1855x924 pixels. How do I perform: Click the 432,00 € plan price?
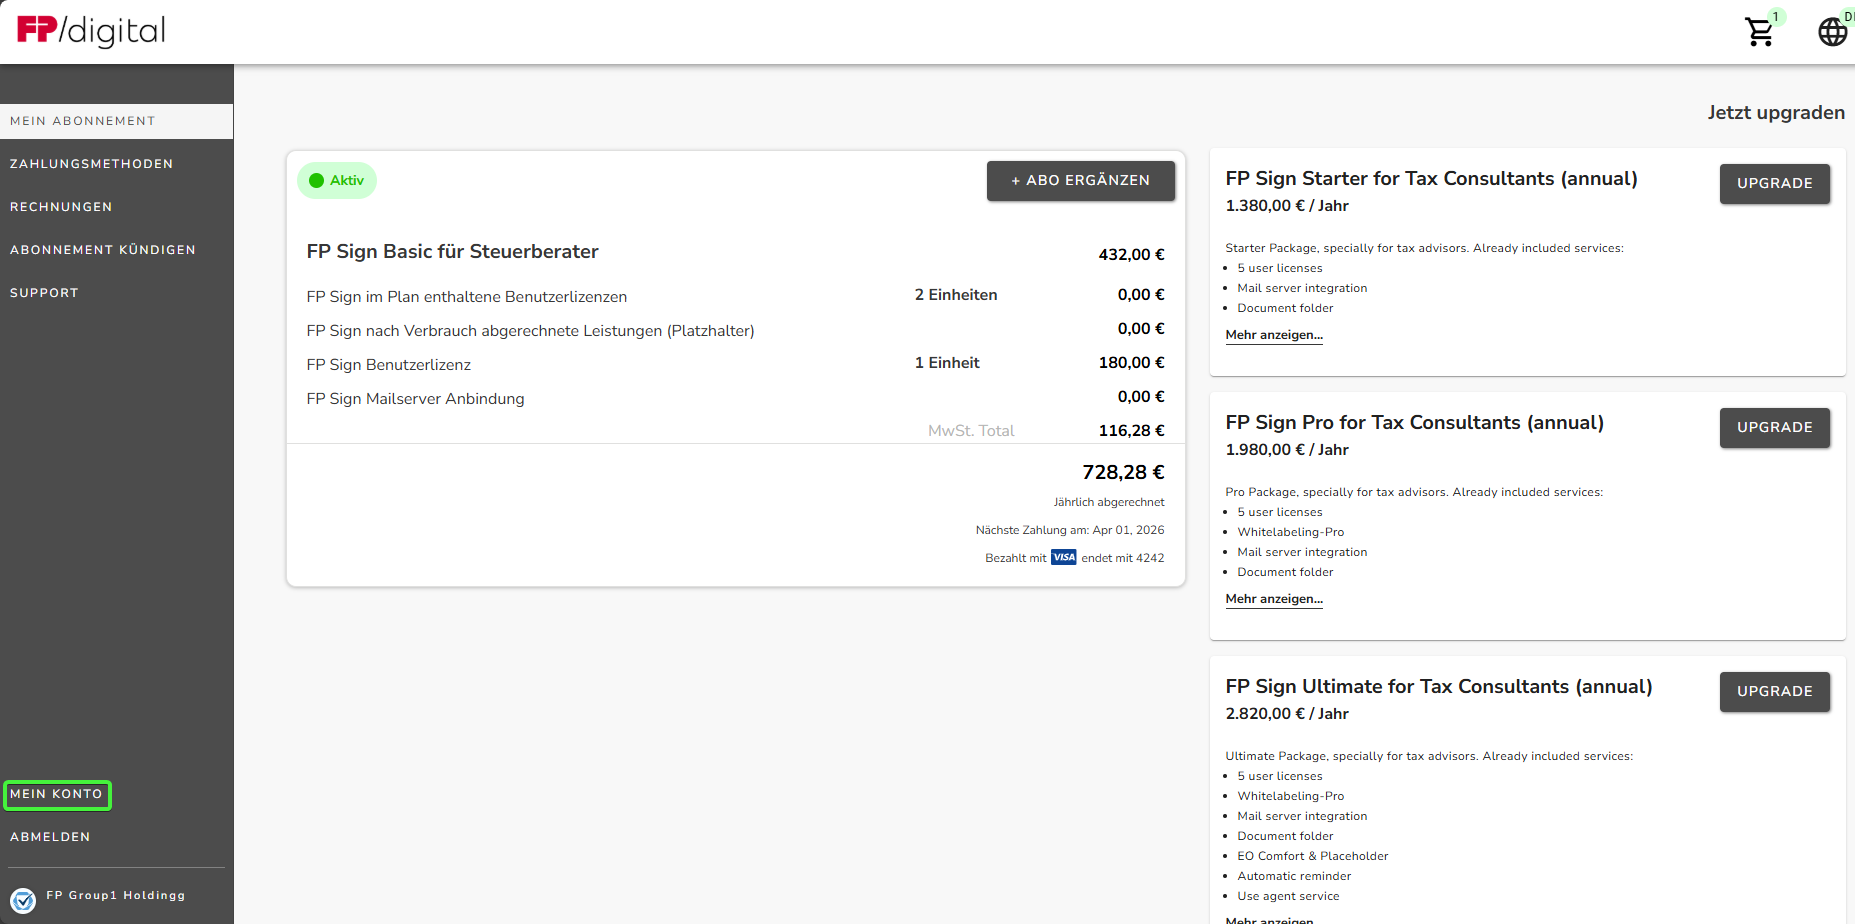coord(1132,255)
